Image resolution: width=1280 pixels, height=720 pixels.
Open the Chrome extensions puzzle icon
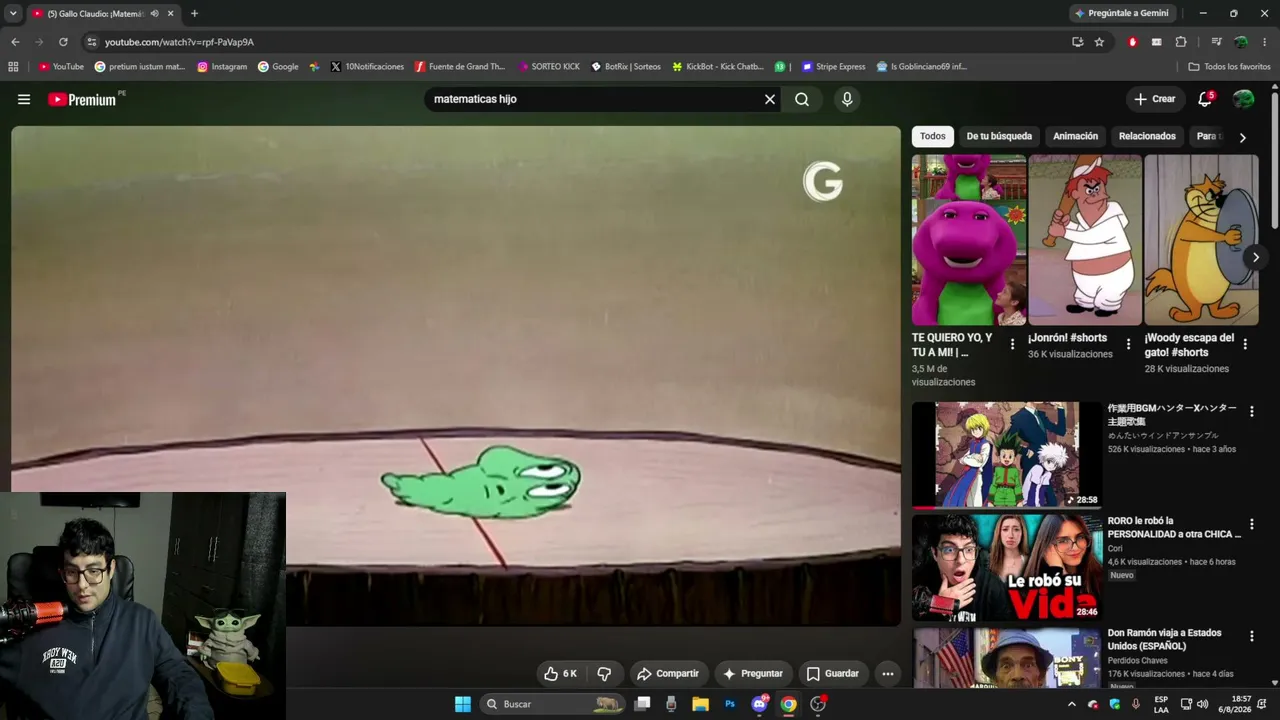tap(1181, 42)
